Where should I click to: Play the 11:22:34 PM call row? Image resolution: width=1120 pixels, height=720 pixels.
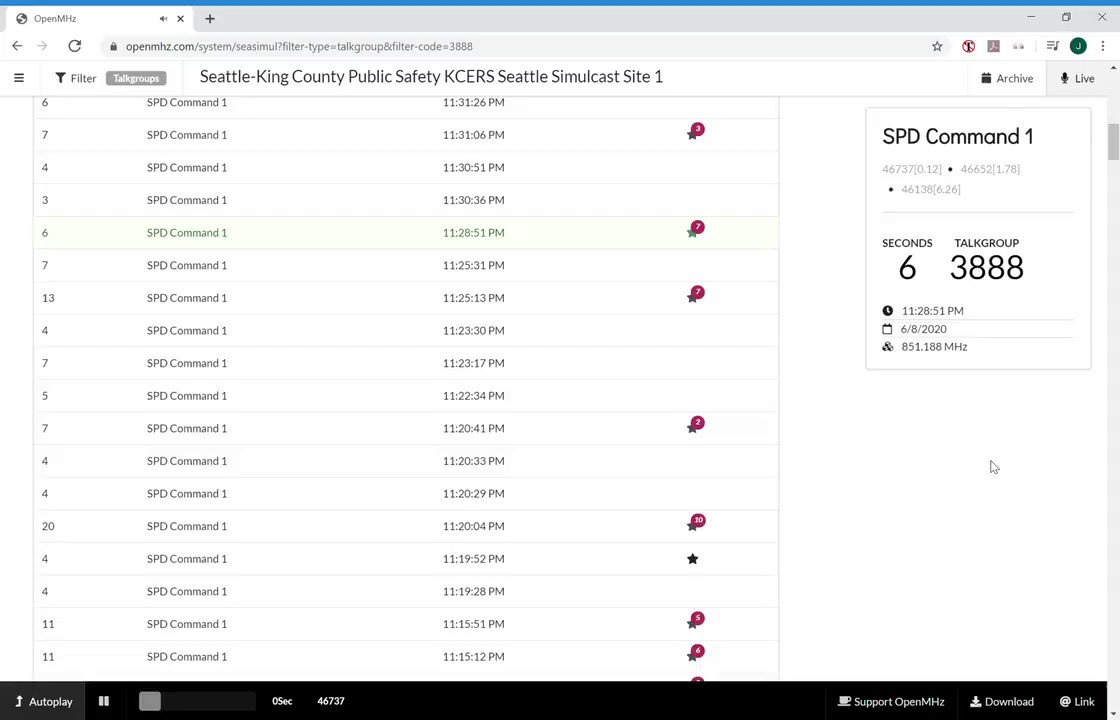point(406,396)
